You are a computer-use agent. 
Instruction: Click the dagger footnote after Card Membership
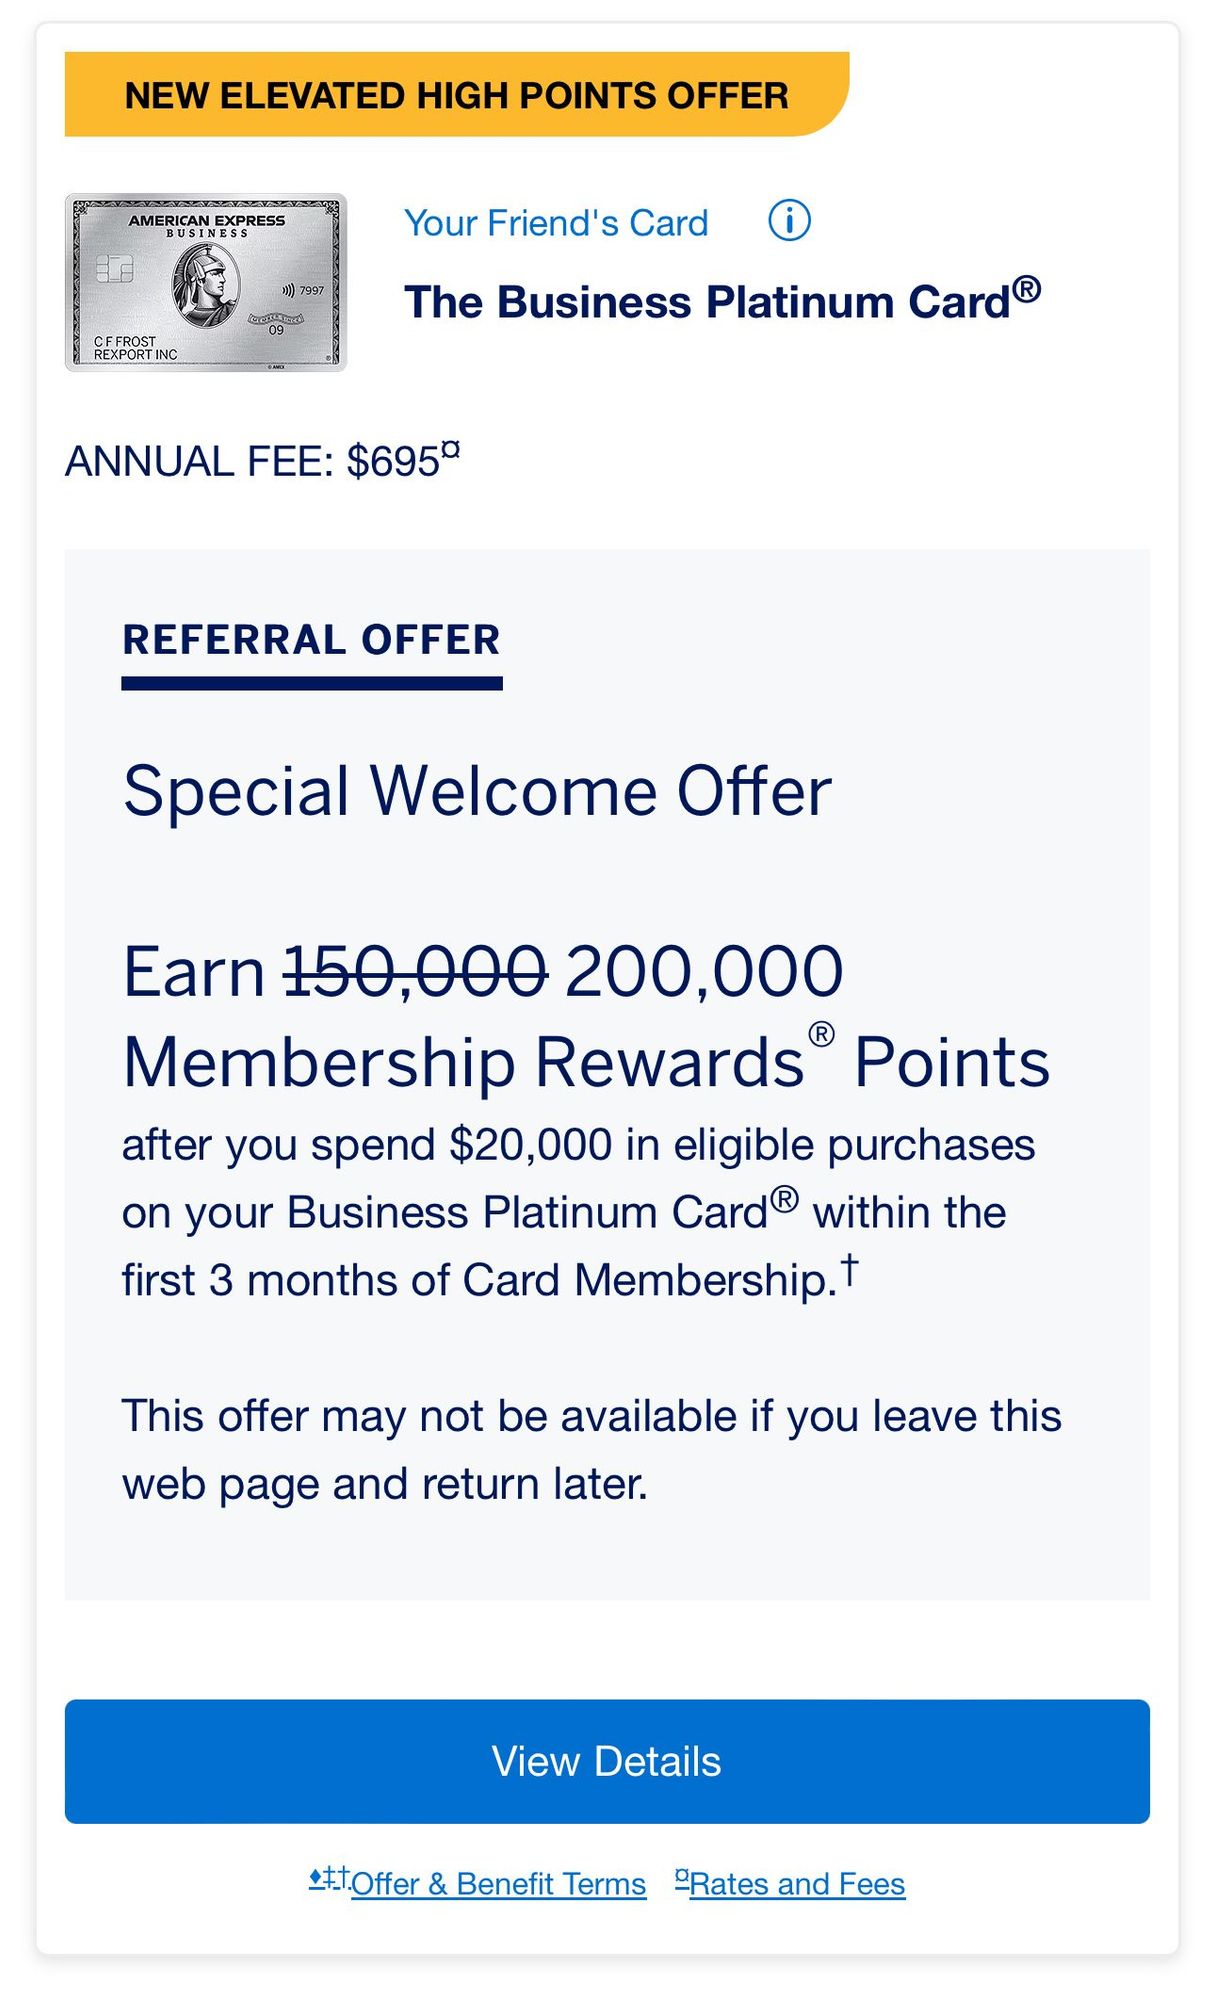[848, 1270]
